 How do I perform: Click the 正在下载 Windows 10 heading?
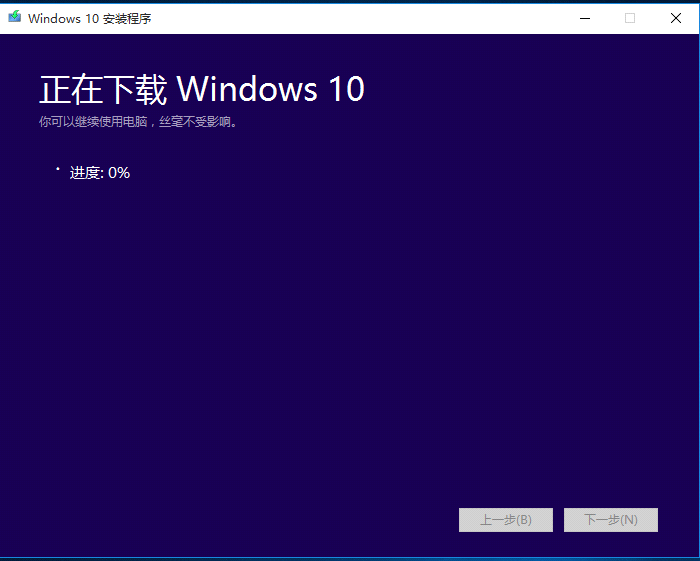click(202, 89)
